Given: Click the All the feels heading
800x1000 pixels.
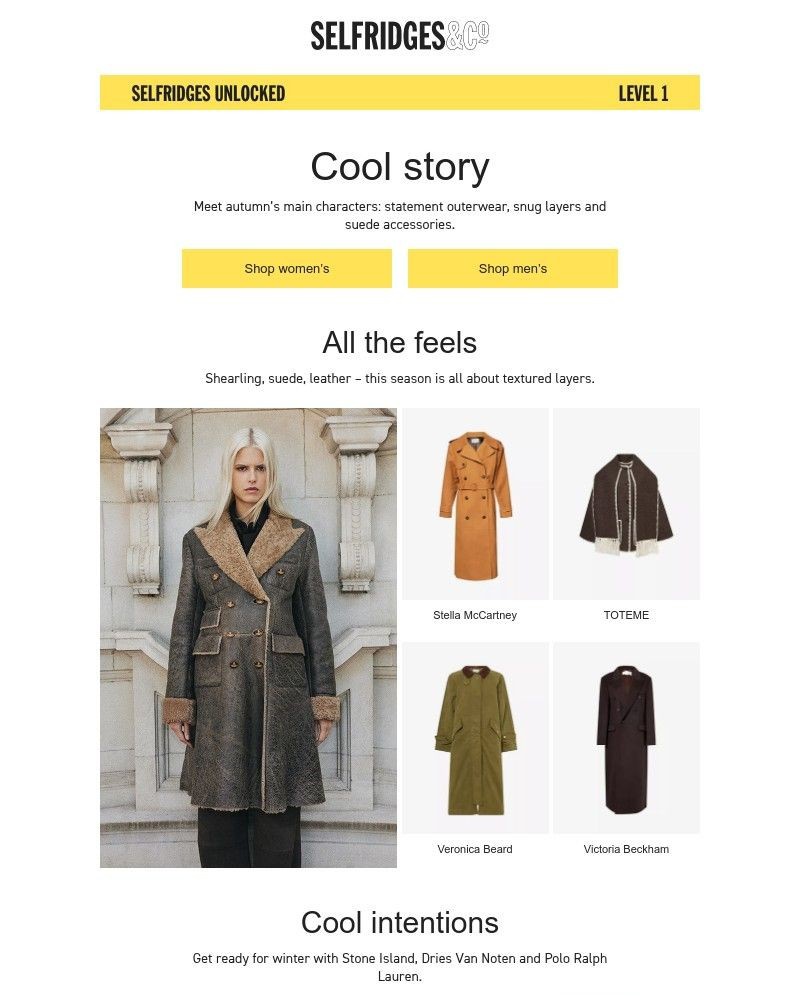Looking at the screenshot, I should point(400,342).
